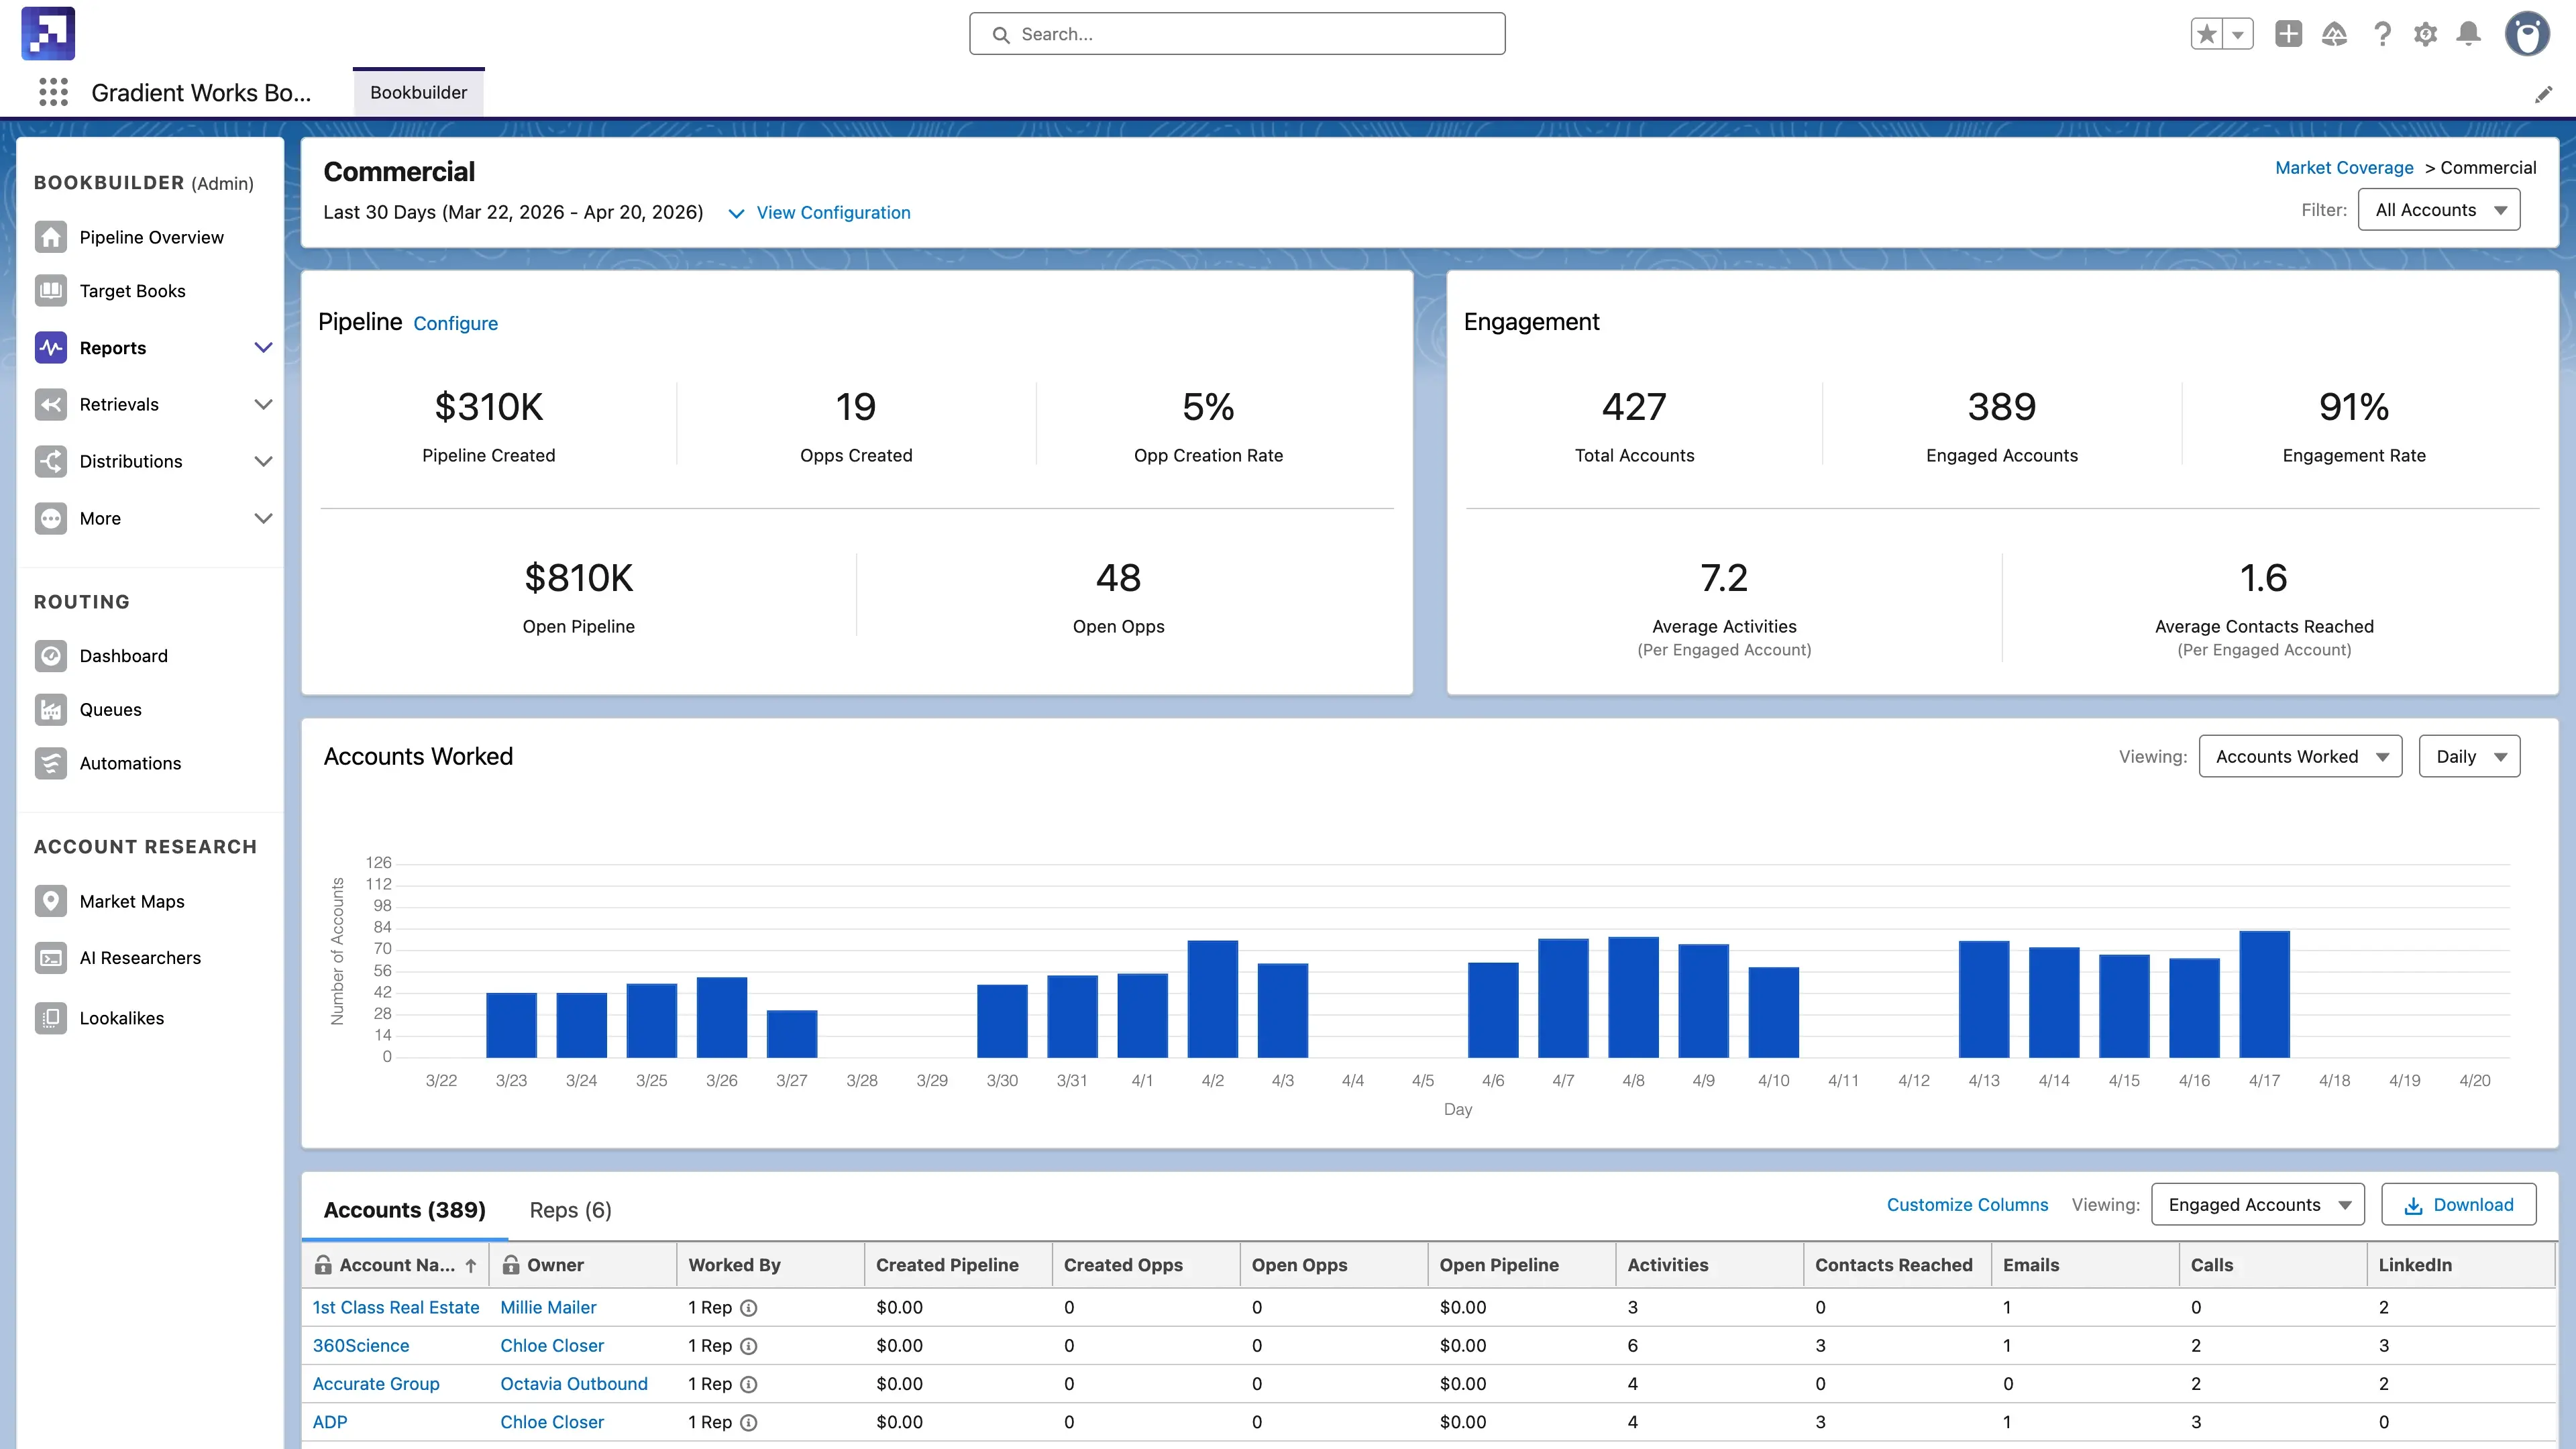Click the Download button

click(x=2458, y=1205)
